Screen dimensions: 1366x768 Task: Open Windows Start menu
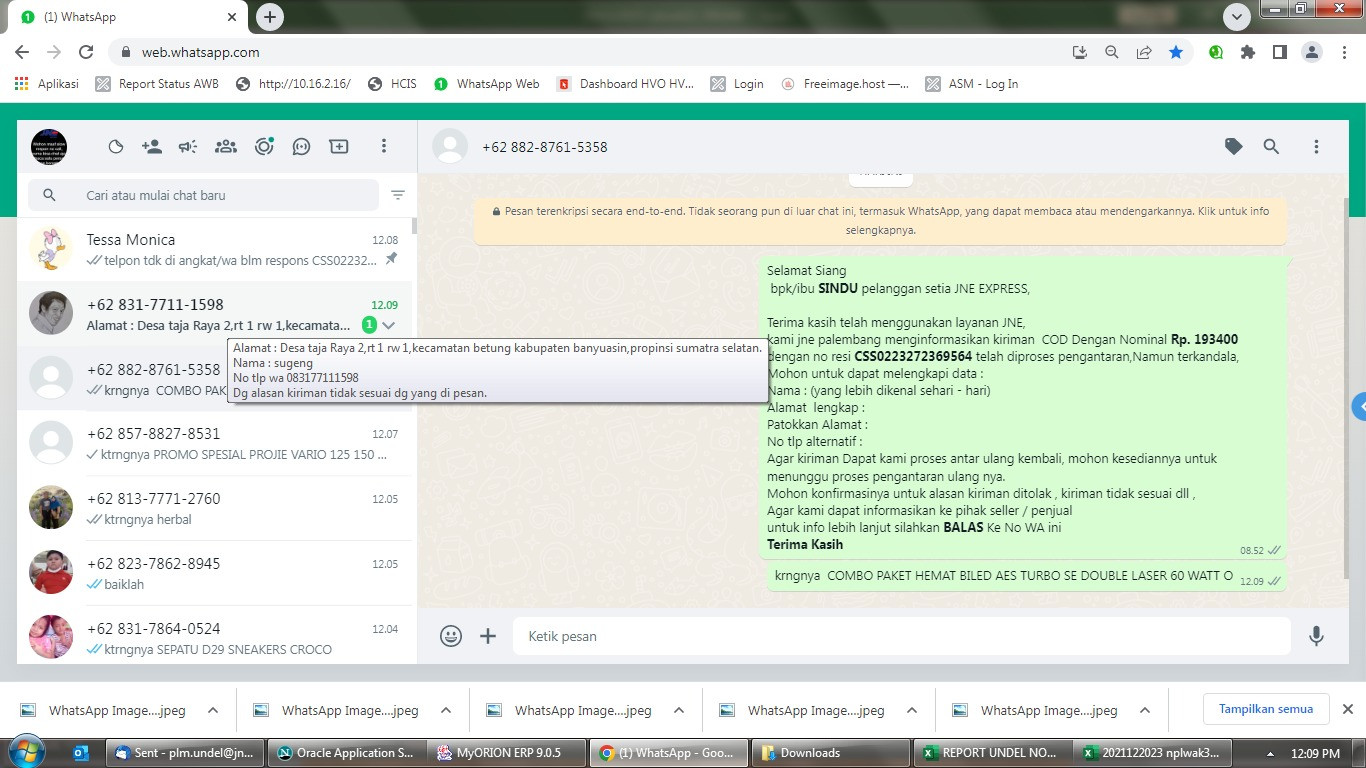(26, 752)
